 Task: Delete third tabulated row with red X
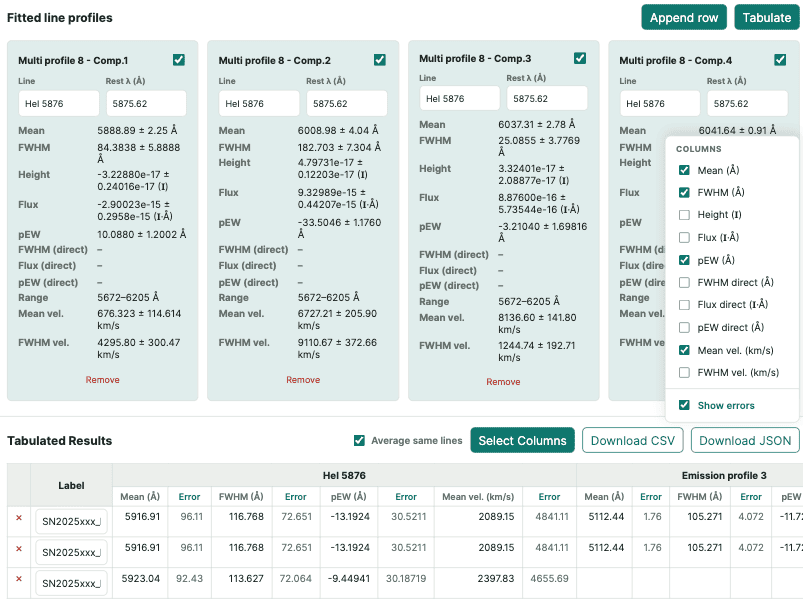click(19, 579)
